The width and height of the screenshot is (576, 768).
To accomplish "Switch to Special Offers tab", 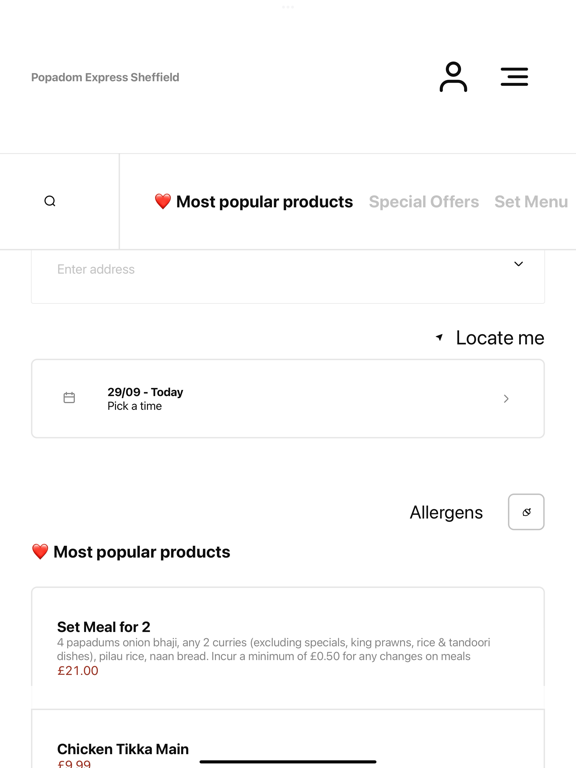I will [x=424, y=202].
